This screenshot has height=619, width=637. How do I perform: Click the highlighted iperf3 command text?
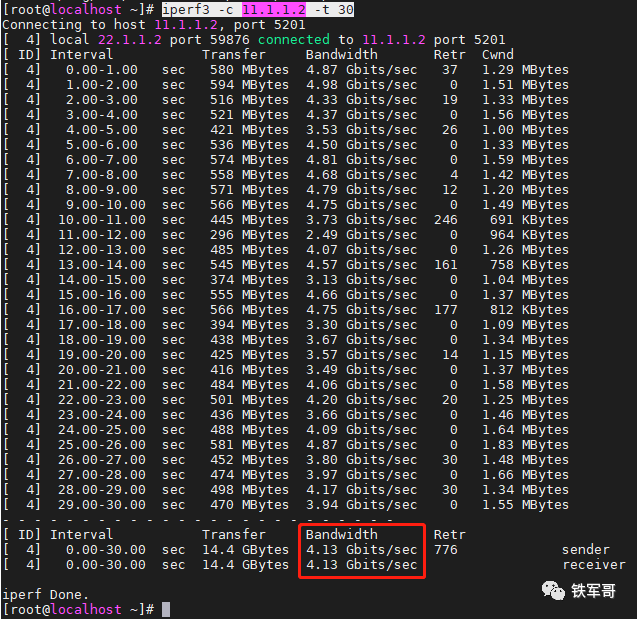258,9
